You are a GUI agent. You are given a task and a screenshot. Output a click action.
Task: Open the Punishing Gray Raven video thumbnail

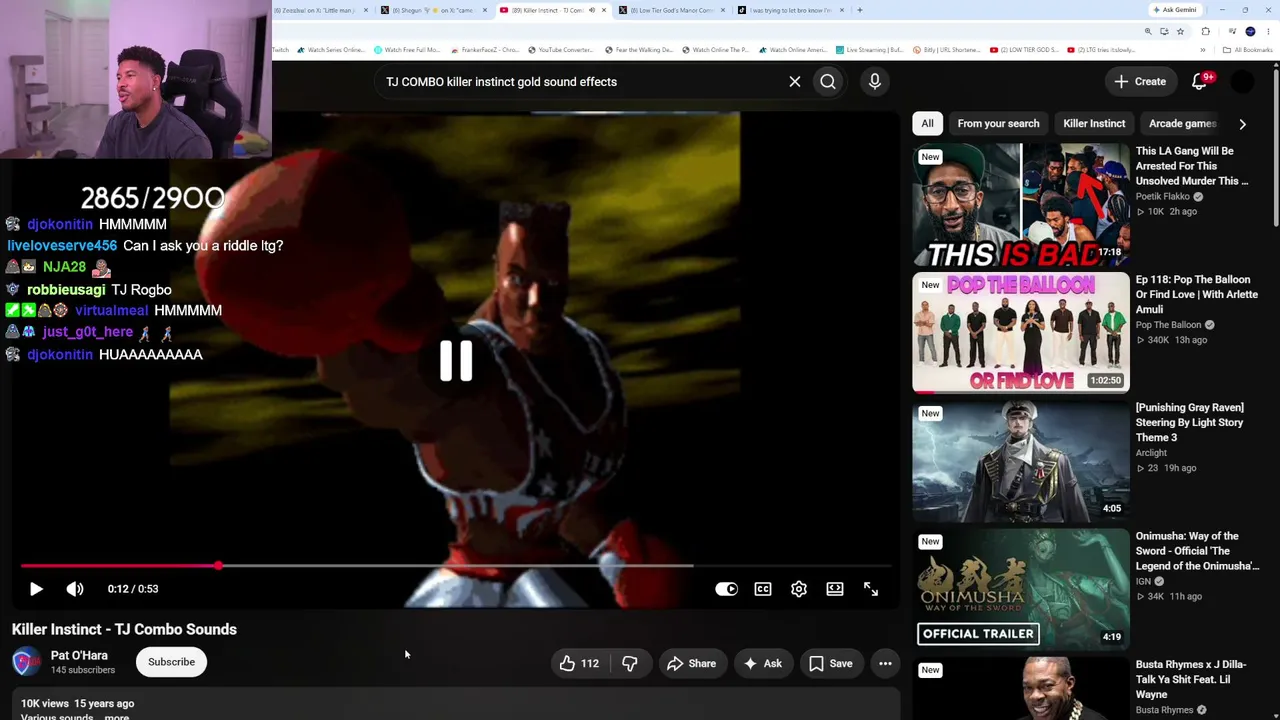click(x=1021, y=461)
